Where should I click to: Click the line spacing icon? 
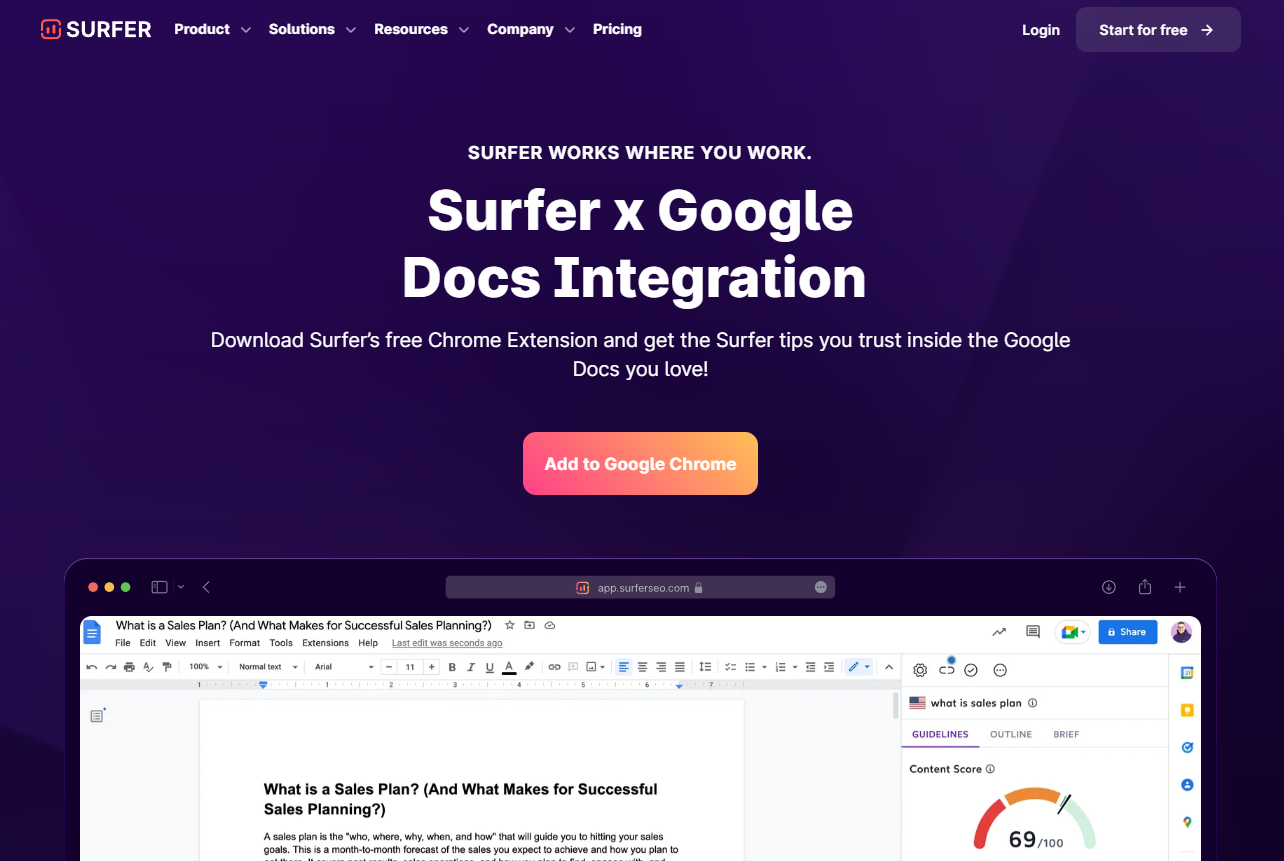click(705, 667)
